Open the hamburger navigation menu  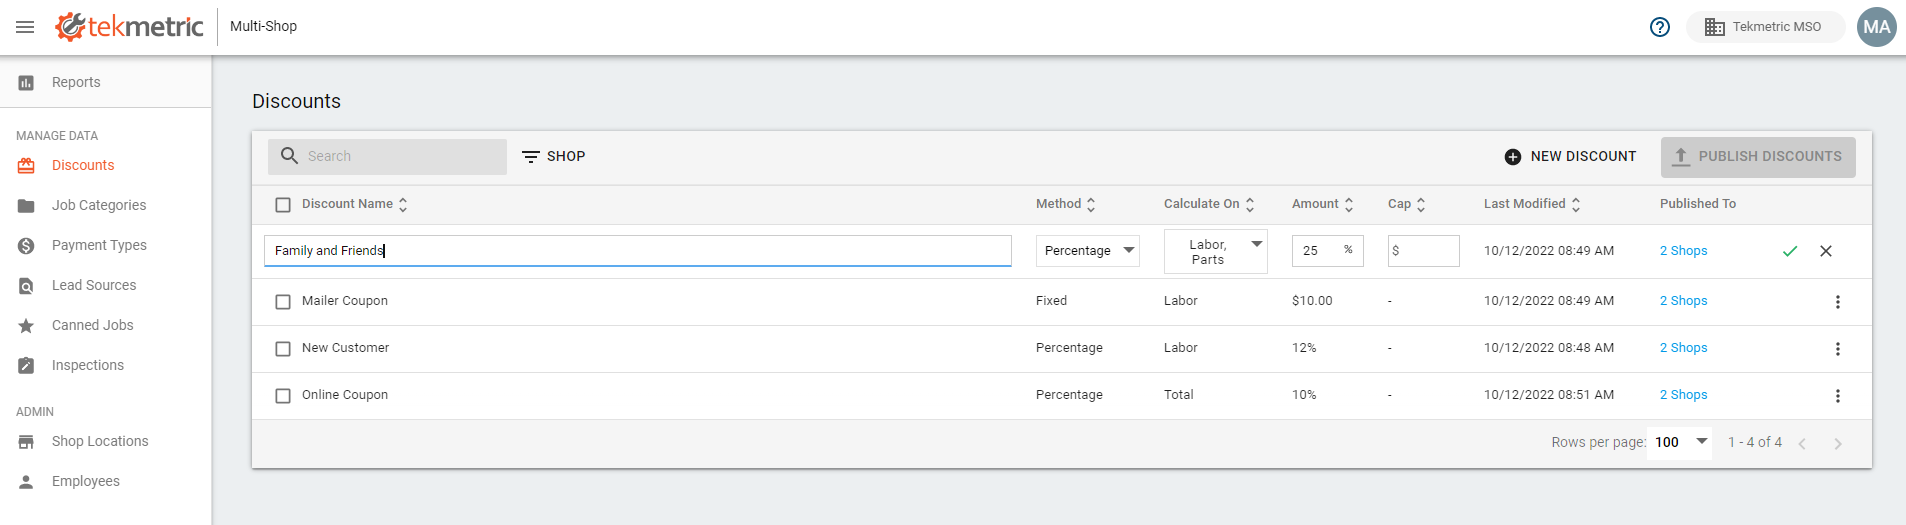pos(25,27)
